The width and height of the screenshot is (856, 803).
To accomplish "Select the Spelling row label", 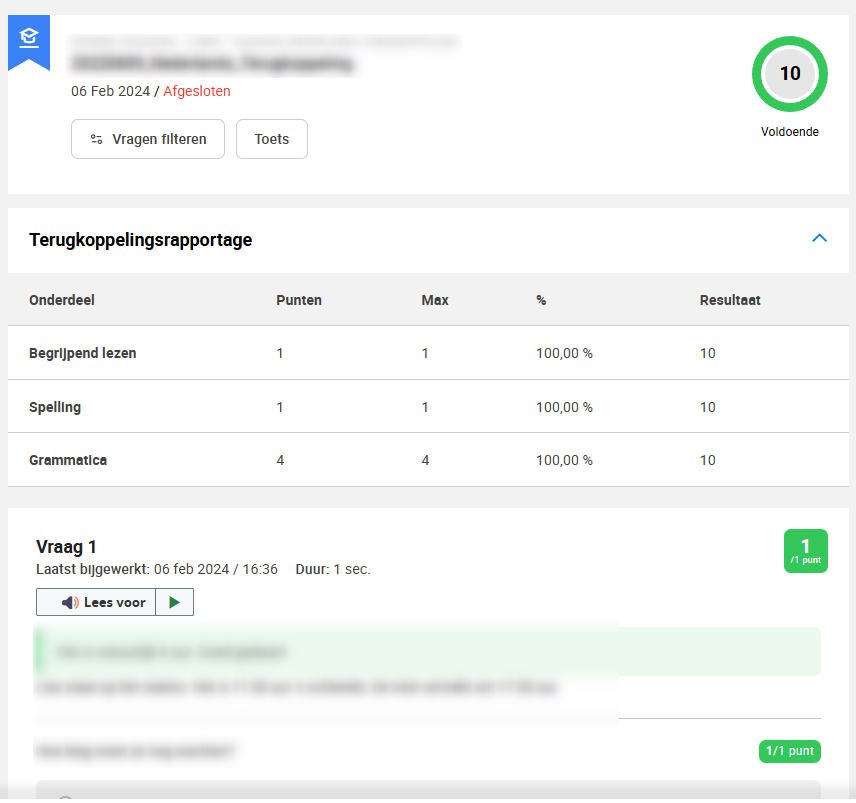I will [55, 407].
